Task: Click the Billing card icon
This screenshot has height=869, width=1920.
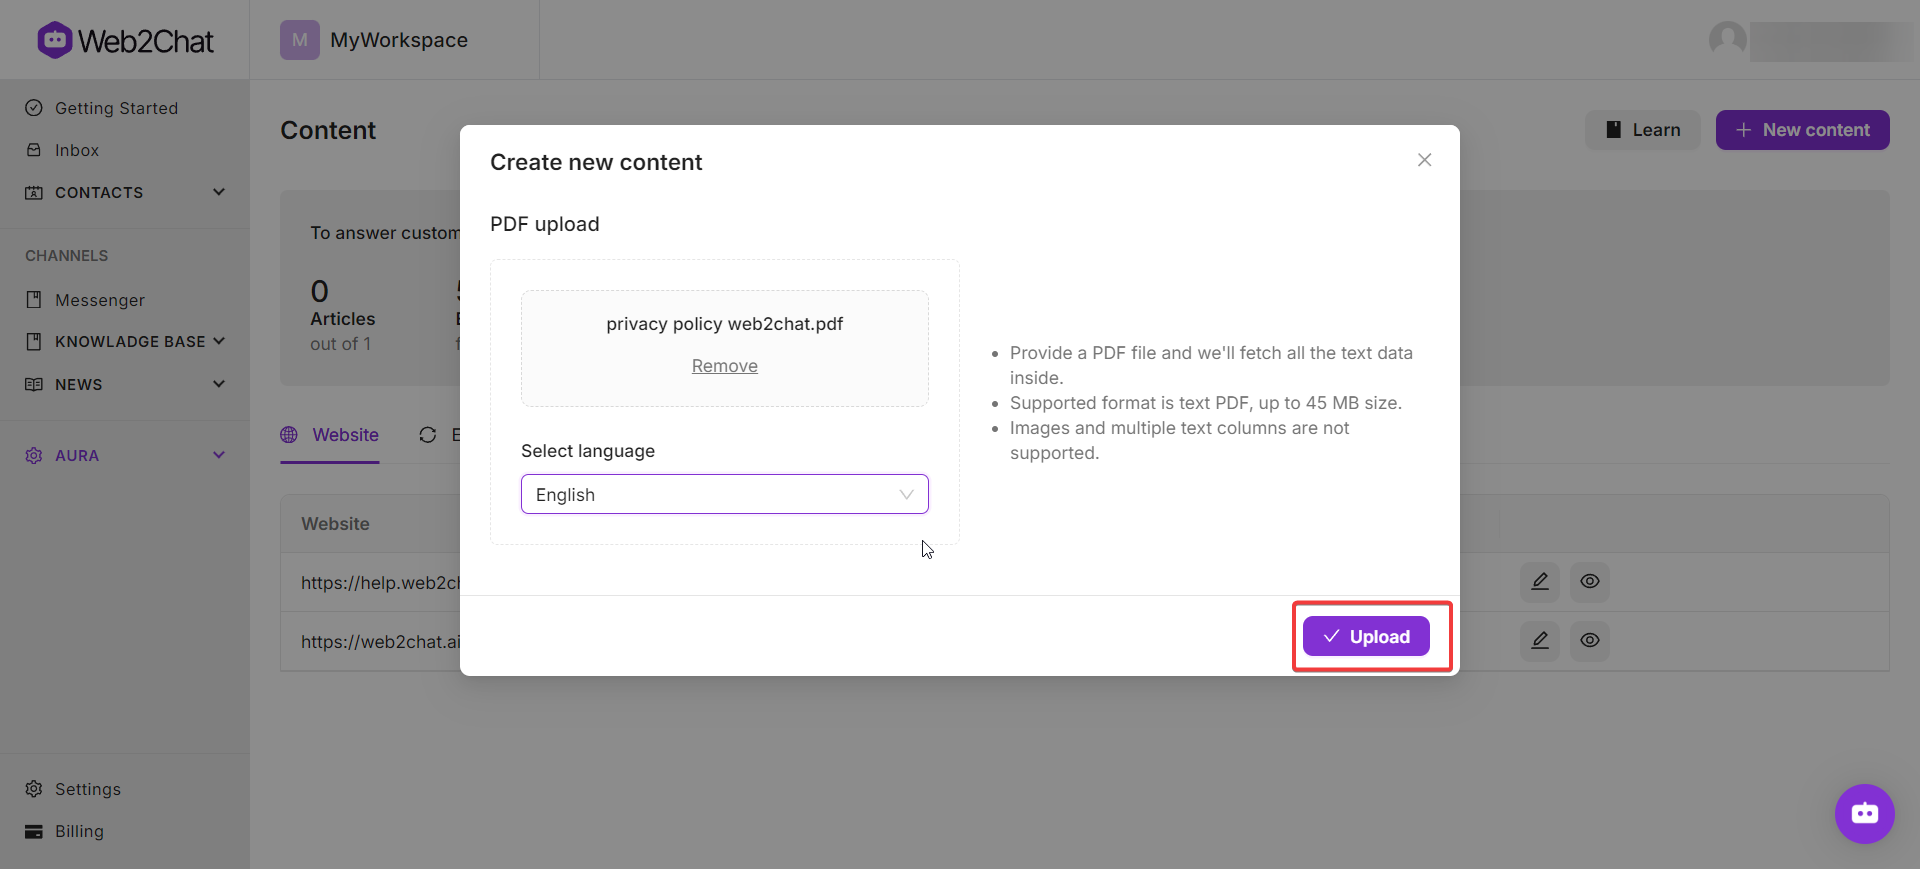Action: coord(34,831)
